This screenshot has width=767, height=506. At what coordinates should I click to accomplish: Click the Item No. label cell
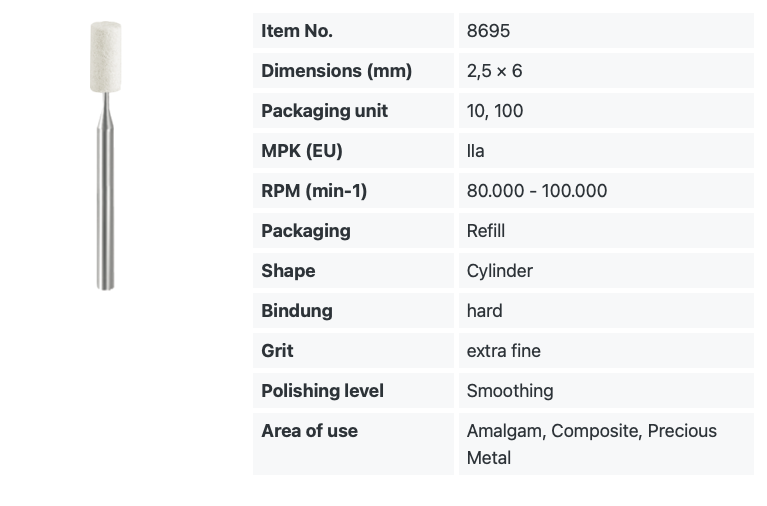pyautogui.click(x=353, y=31)
